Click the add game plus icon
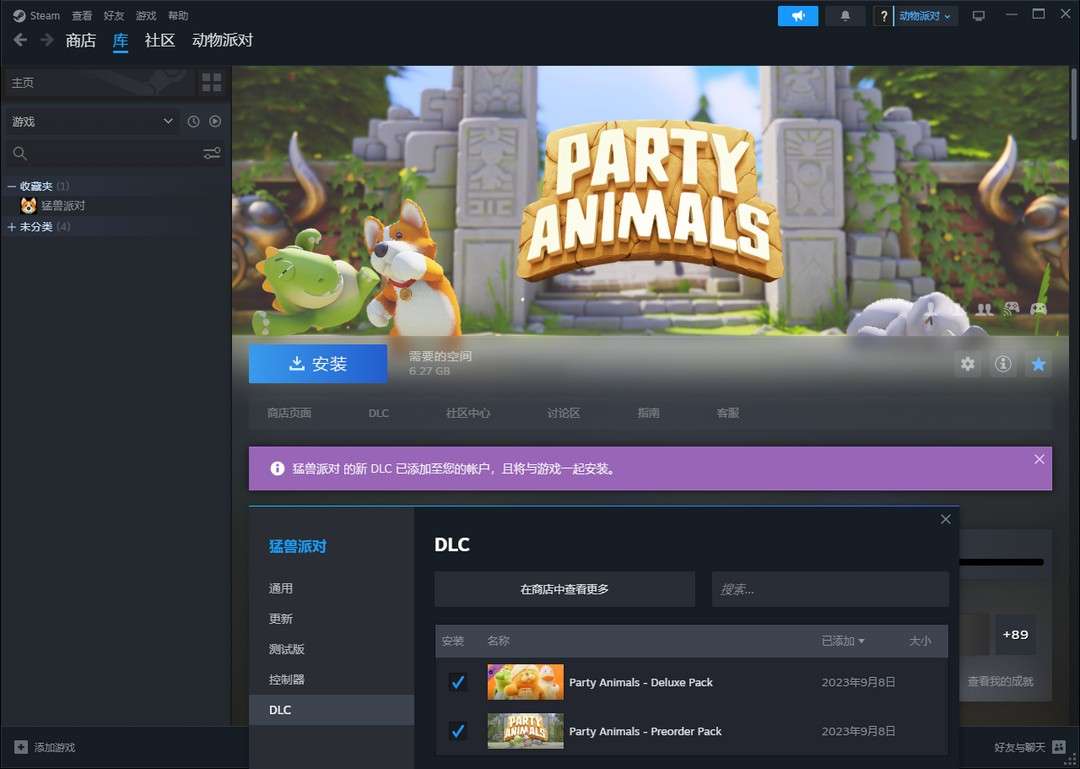 (21, 747)
